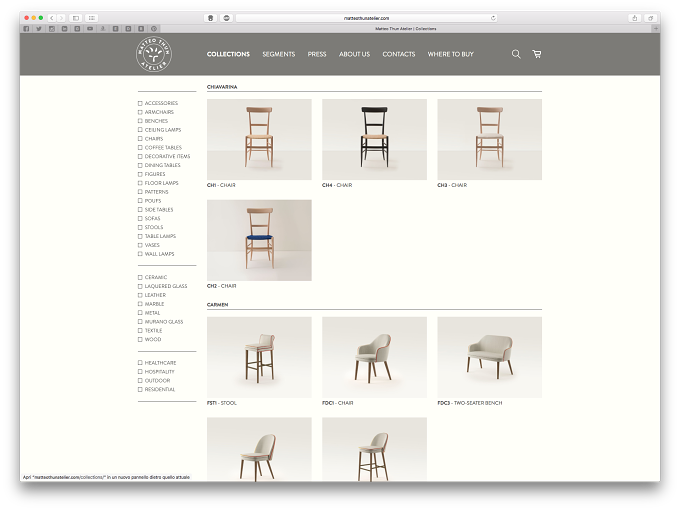Click the browser address bar field
This screenshot has height=510, width=680.
[366, 18]
